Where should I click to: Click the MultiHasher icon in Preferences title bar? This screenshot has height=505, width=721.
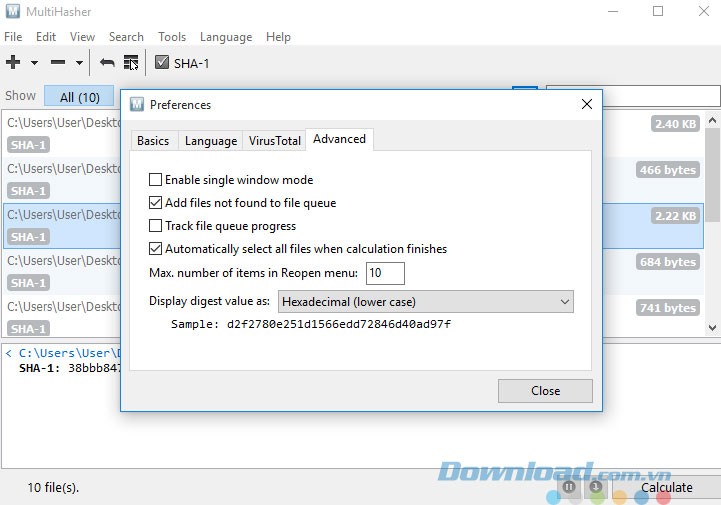point(137,105)
